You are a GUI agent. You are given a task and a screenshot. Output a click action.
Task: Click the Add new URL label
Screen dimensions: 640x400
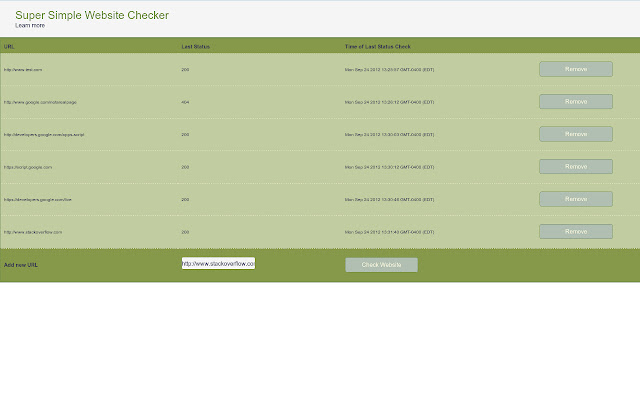pyautogui.click(x=20, y=265)
